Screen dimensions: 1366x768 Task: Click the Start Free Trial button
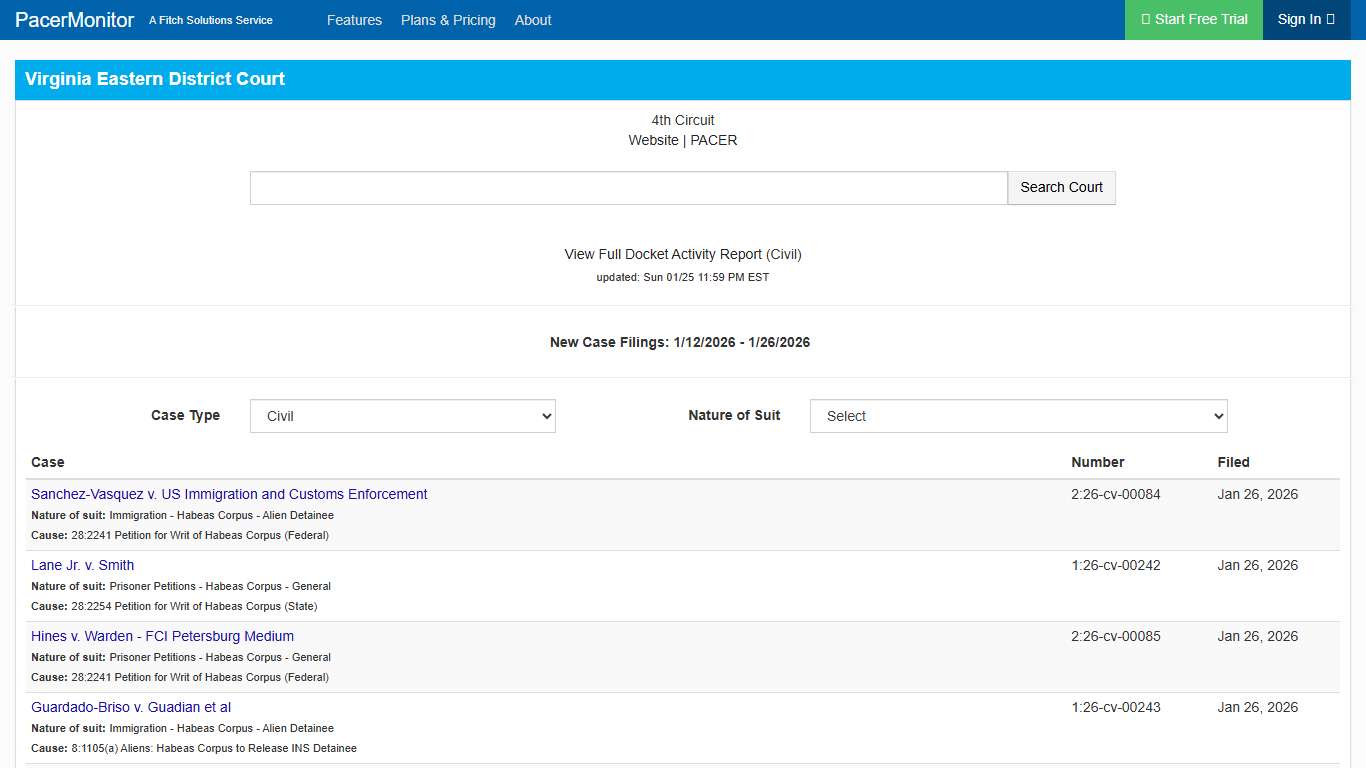(x=1193, y=19)
